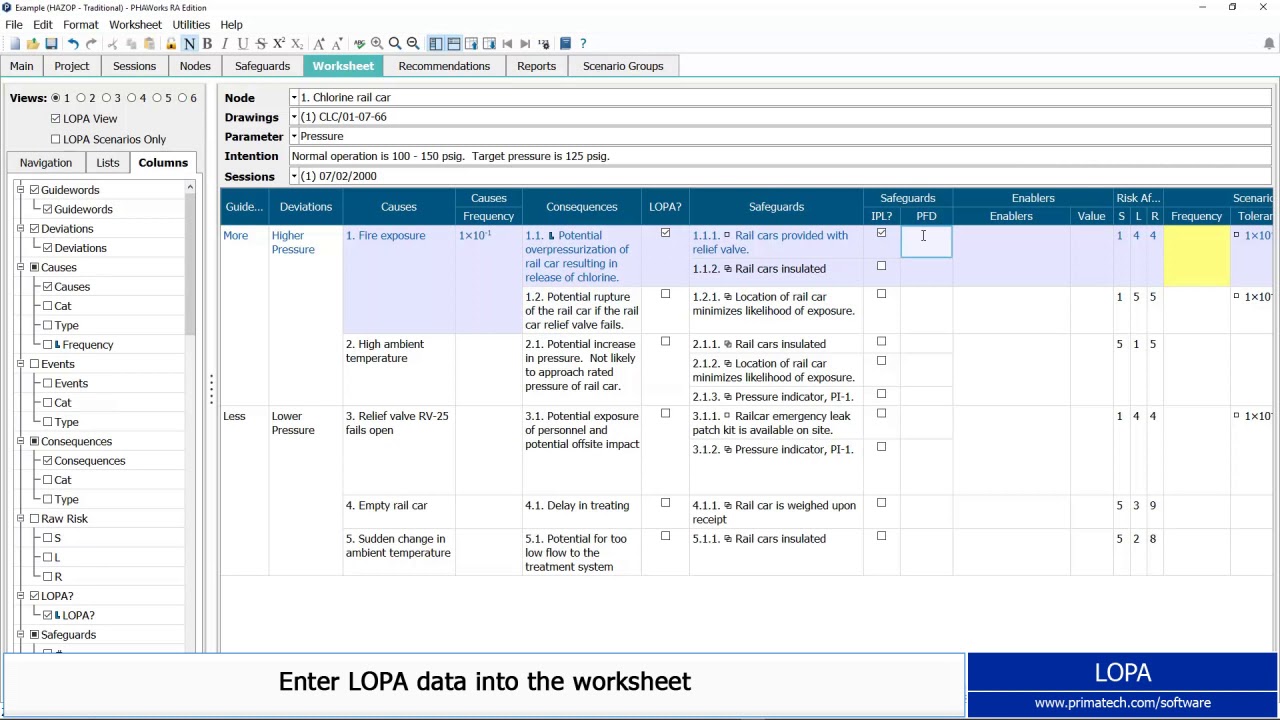This screenshot has width=1280, height=720.
Task: Toggle the Raw Risk column checkbox
Action: (34, 519)
